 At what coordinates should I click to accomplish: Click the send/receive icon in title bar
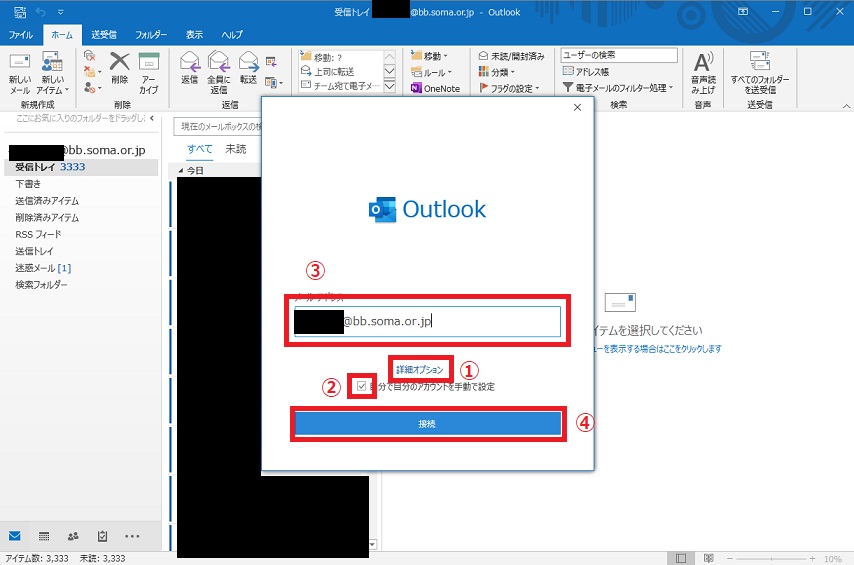[20, 11]
